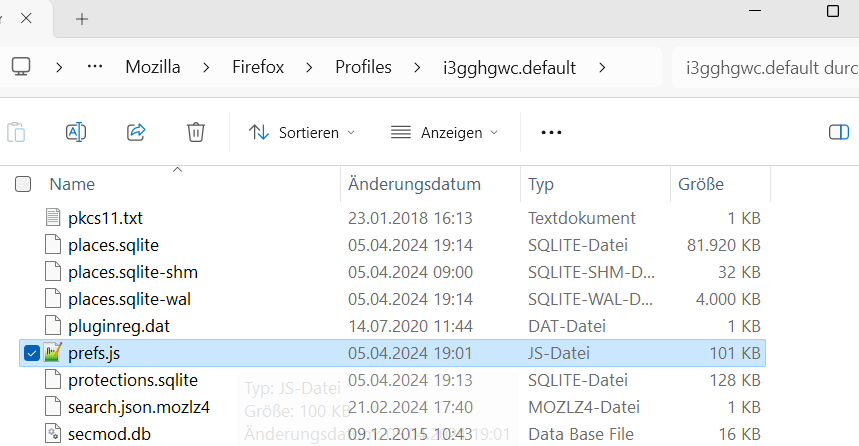Toggle the details pane icon
The image size is (859, 446).
(839, 132)
